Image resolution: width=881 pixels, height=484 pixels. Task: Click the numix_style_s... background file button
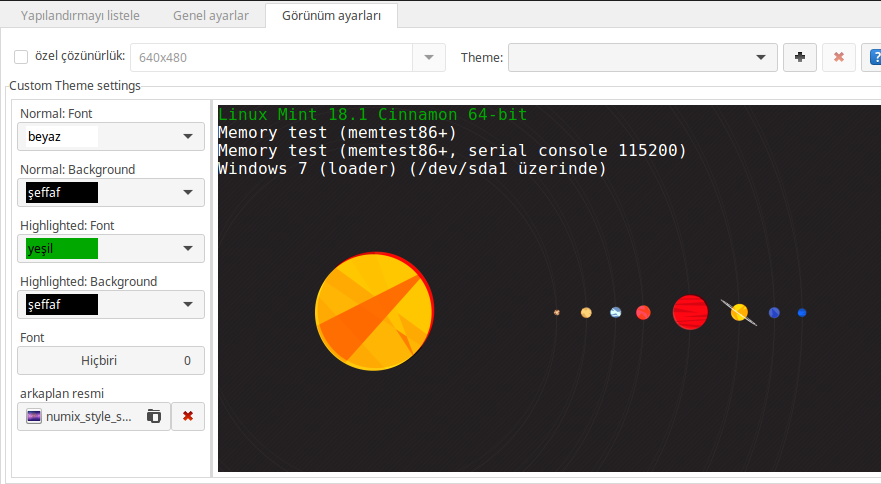tap(94, 417)
